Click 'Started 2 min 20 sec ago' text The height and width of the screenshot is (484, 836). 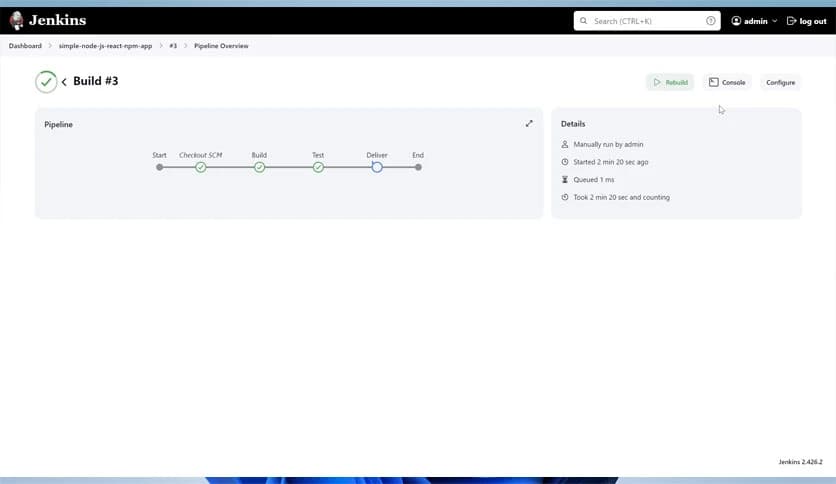611,162
